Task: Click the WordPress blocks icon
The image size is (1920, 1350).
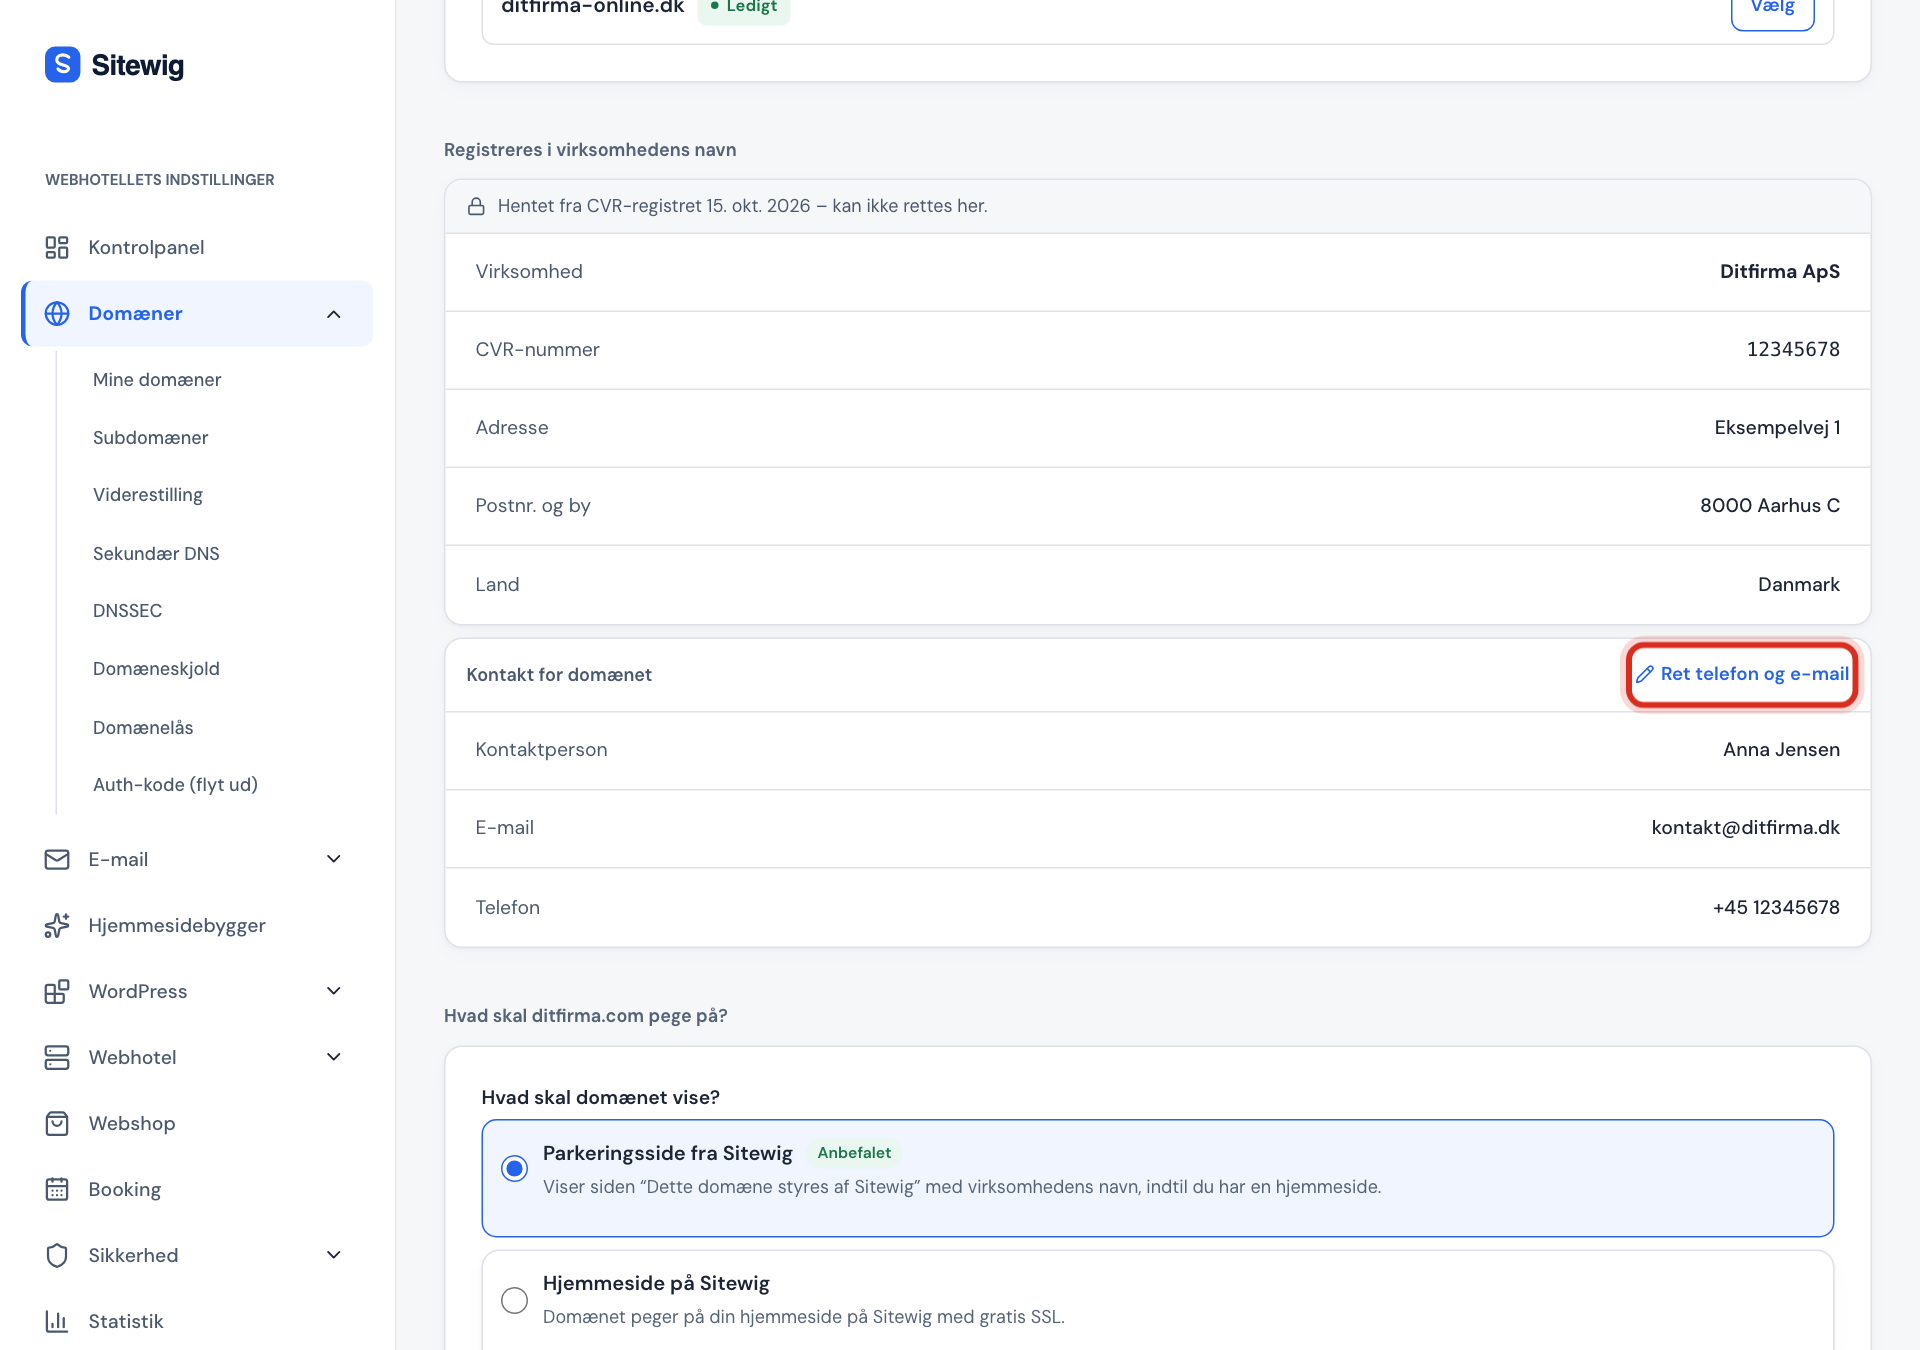Action: click(x=57, y=991)
